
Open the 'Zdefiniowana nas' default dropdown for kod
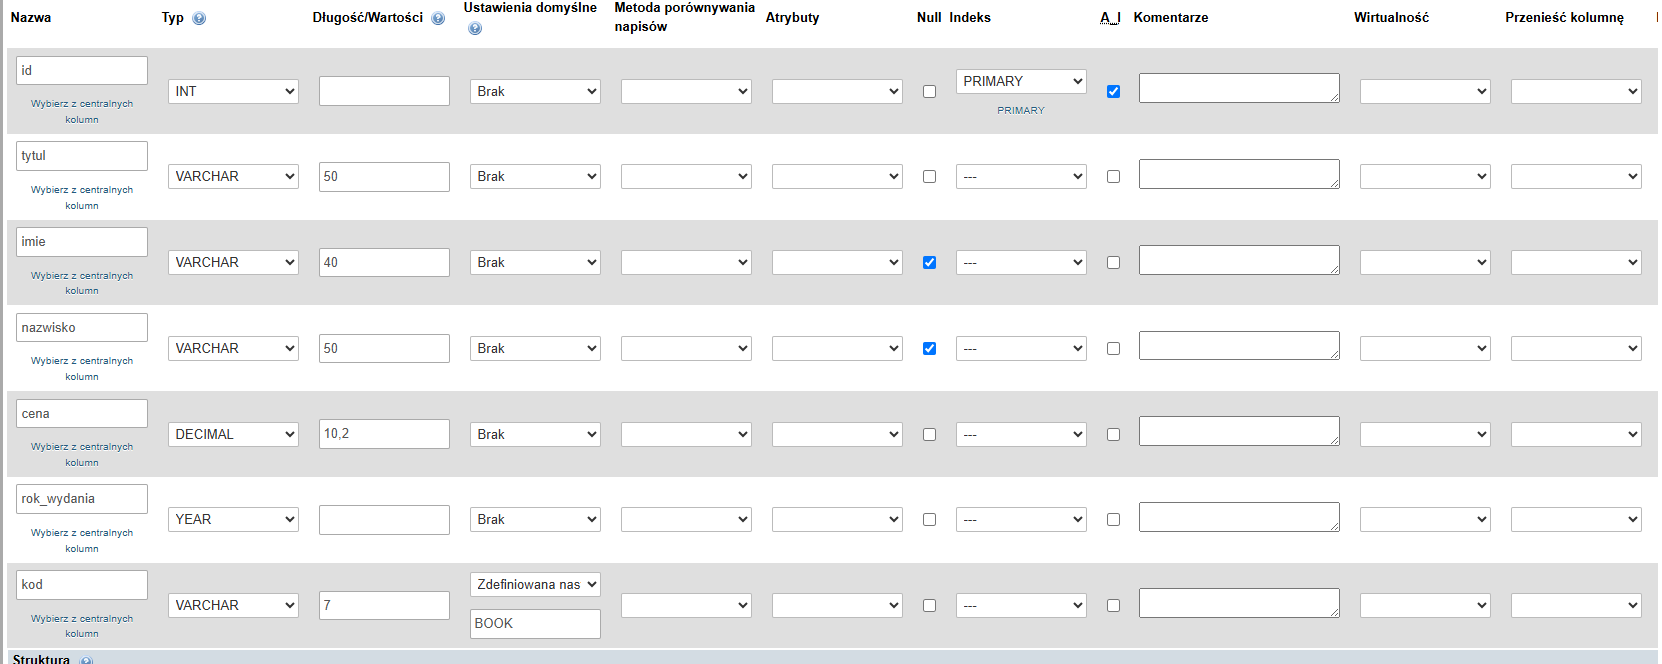(535, 584)
